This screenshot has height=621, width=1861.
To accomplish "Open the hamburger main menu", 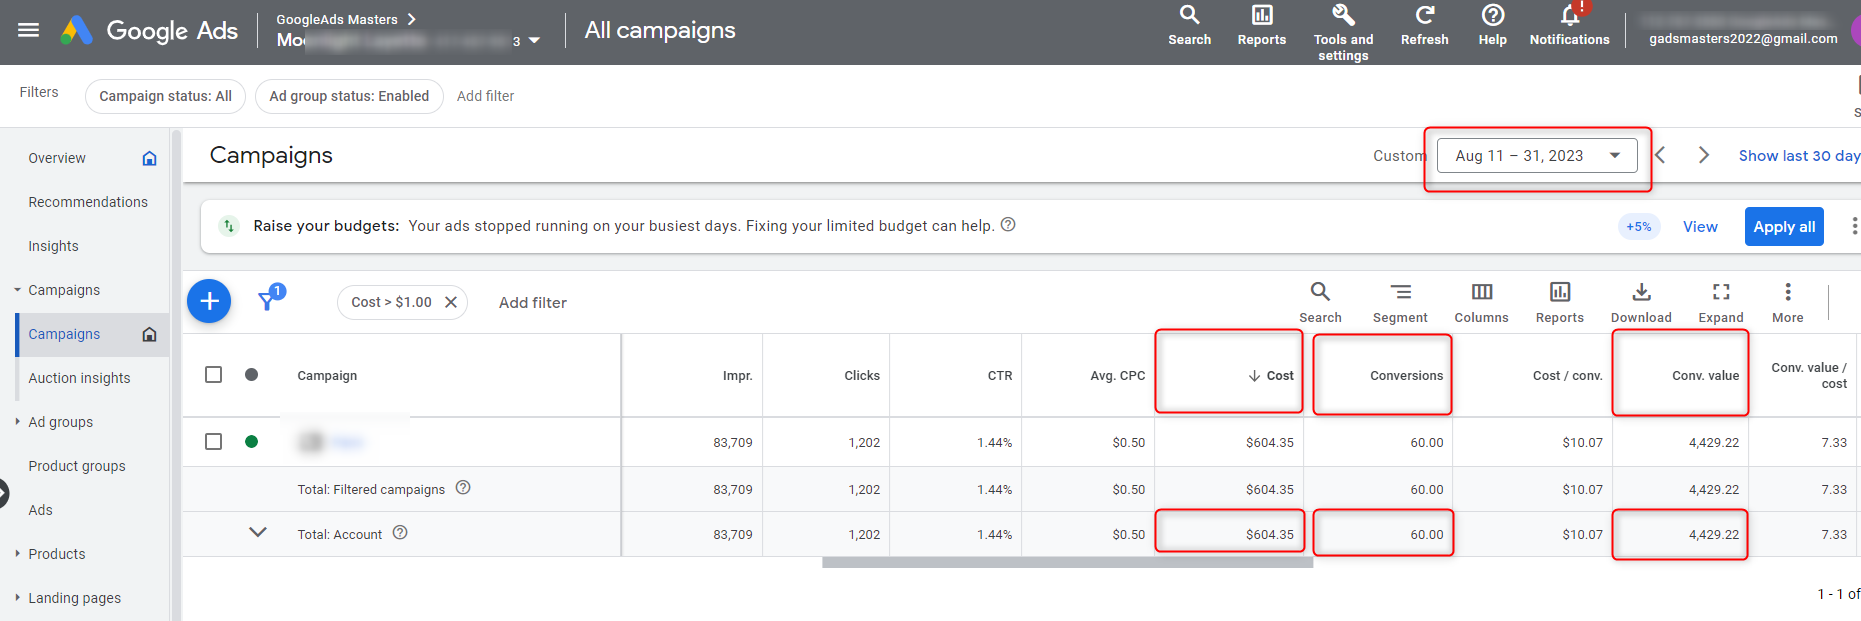I will click(29, 30).
